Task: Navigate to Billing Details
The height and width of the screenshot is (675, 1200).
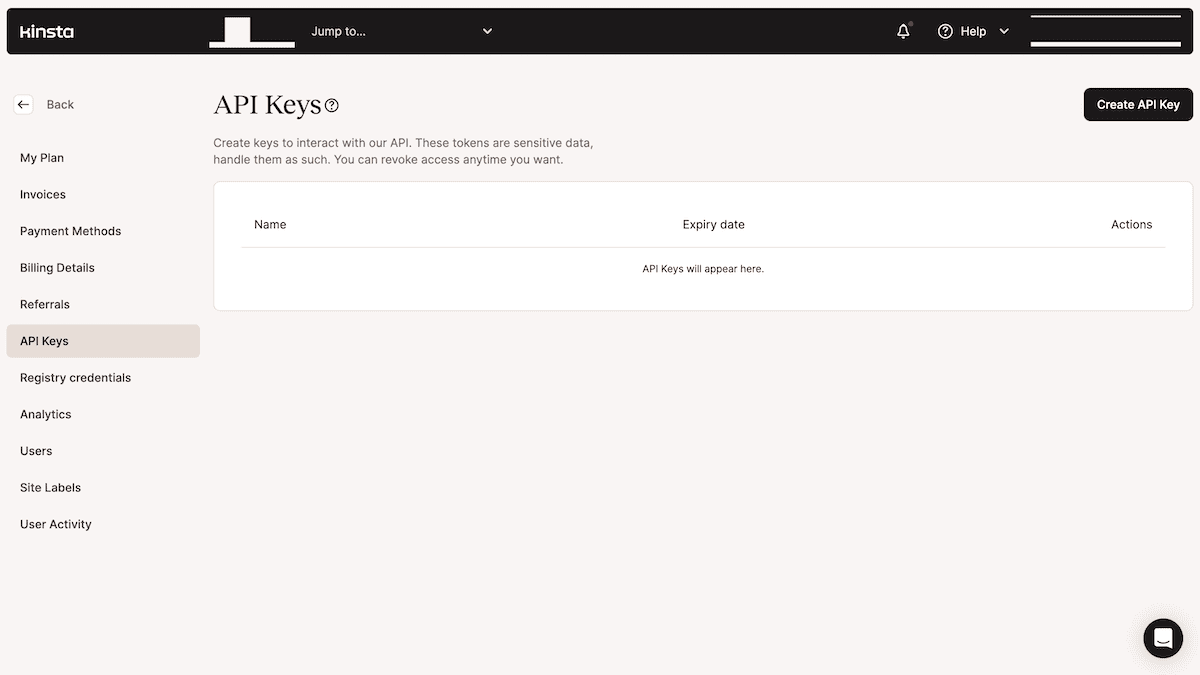Action: pos(57,268)
